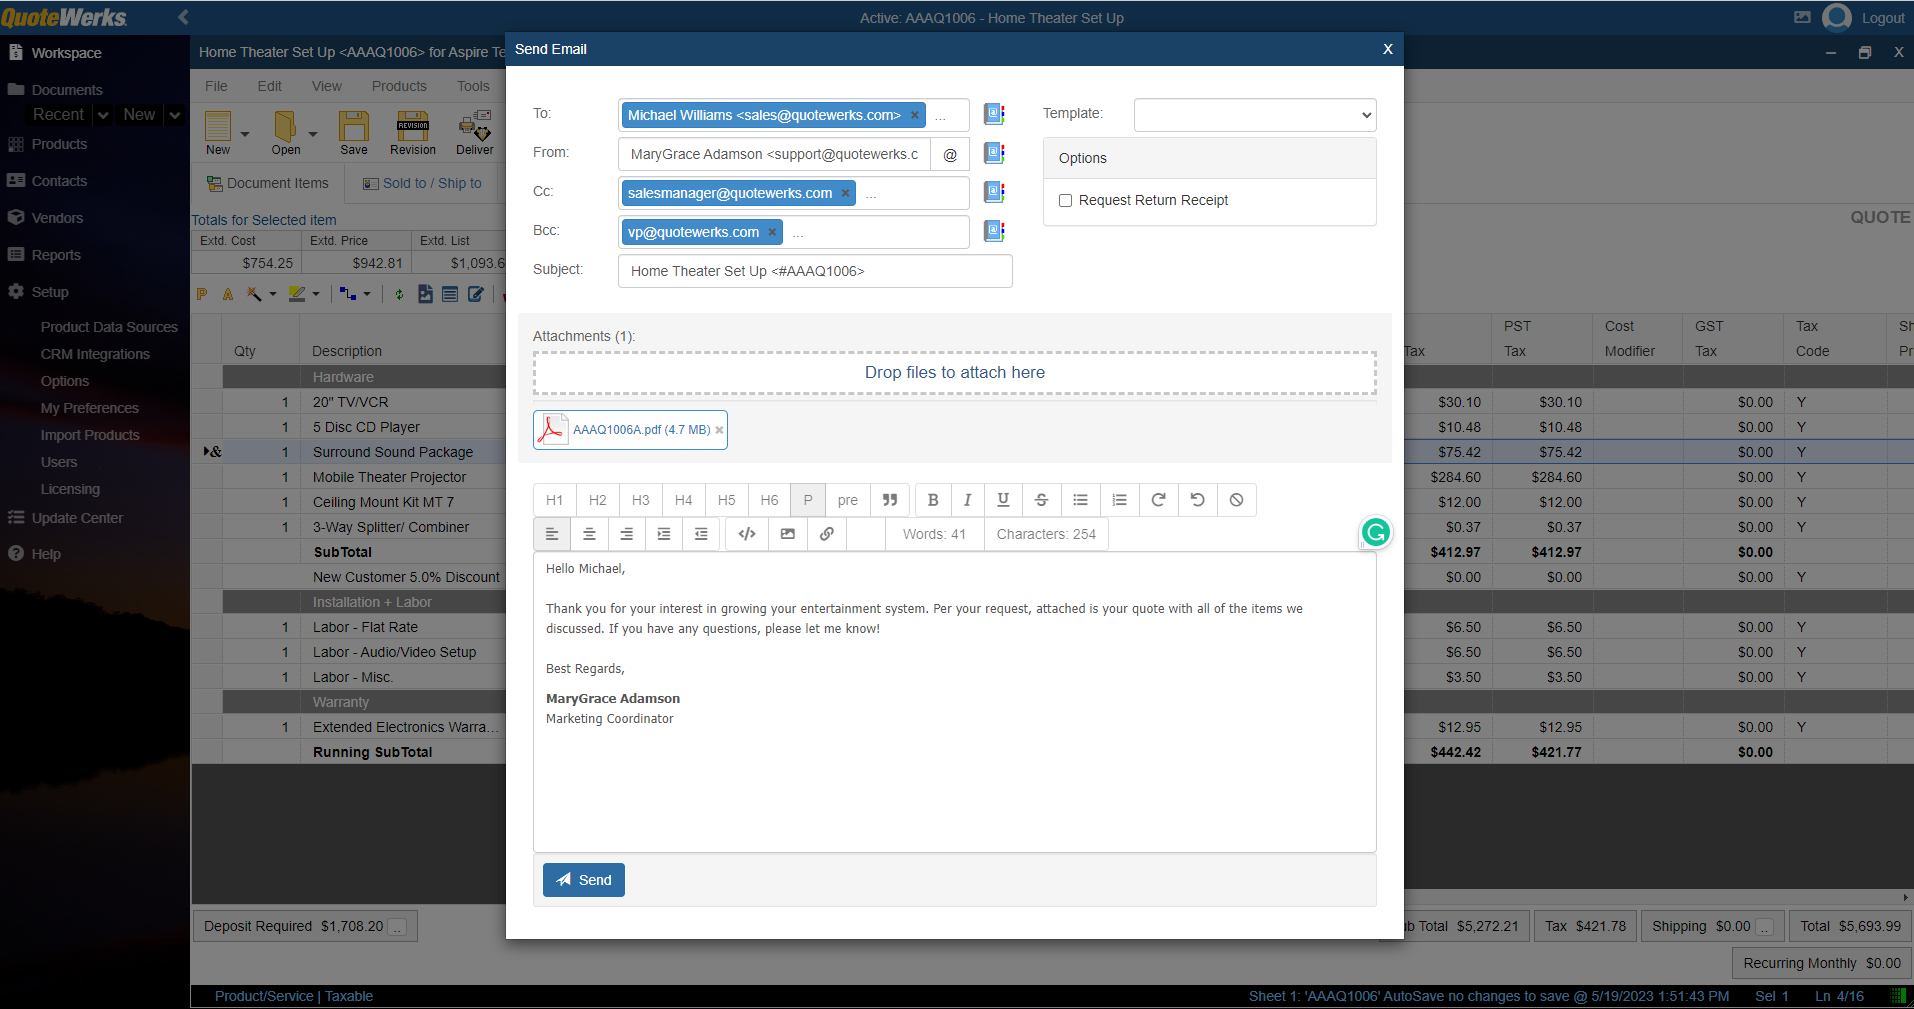Open address book for Bcc field
The width and height of the screenshot is (1914, 1009).
[994, 231]
